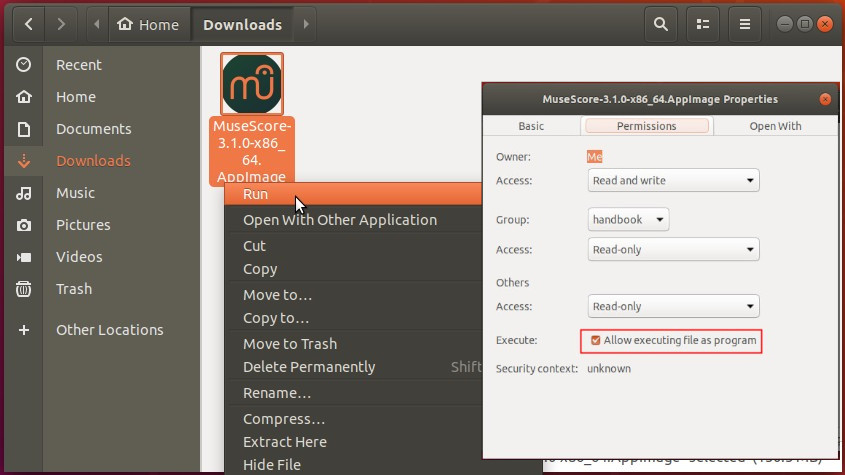Close the AppImage Properties dialog
The width and height of the screenshot is (845, 475).
point(825,99)
